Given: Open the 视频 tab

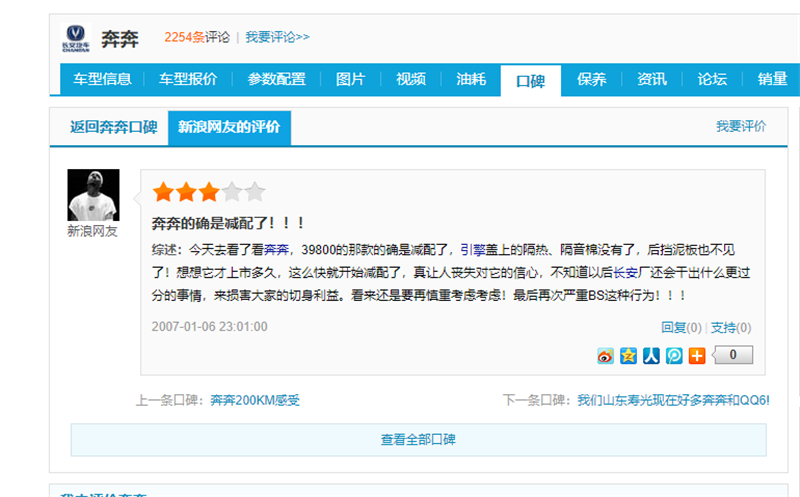Looking at the screenshot, I should click(411, 79).
